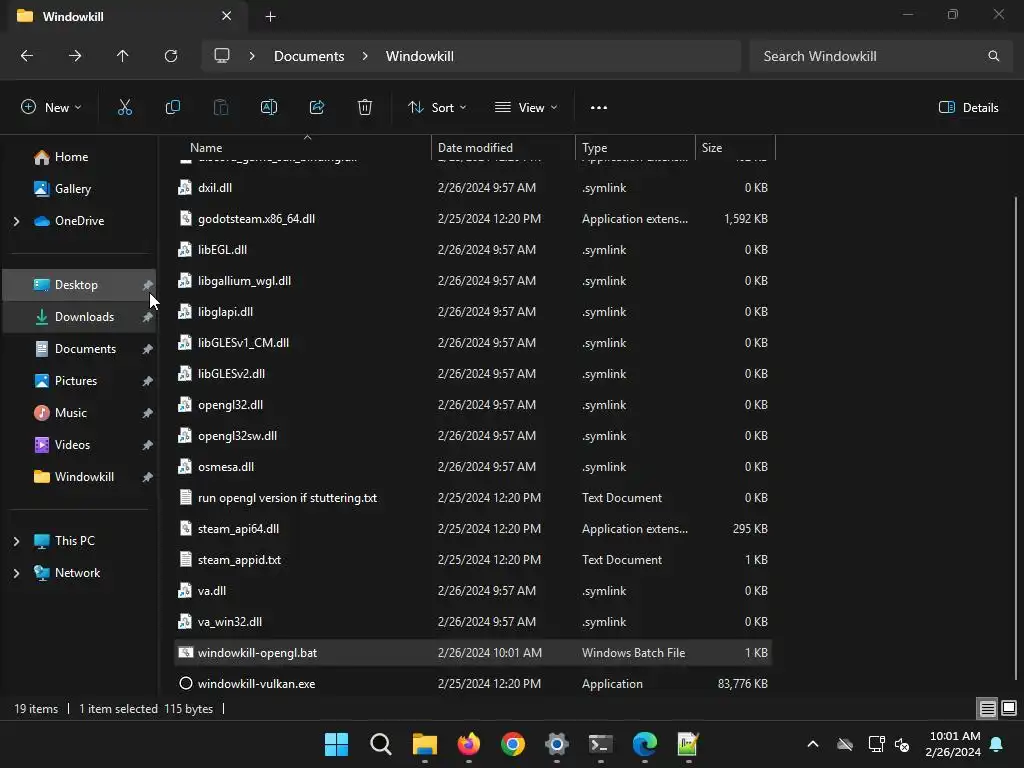Image resolution: width=1024 pixels, height=768 pixels.
Task: Go back with the left arrow
Action: point(27,56)
